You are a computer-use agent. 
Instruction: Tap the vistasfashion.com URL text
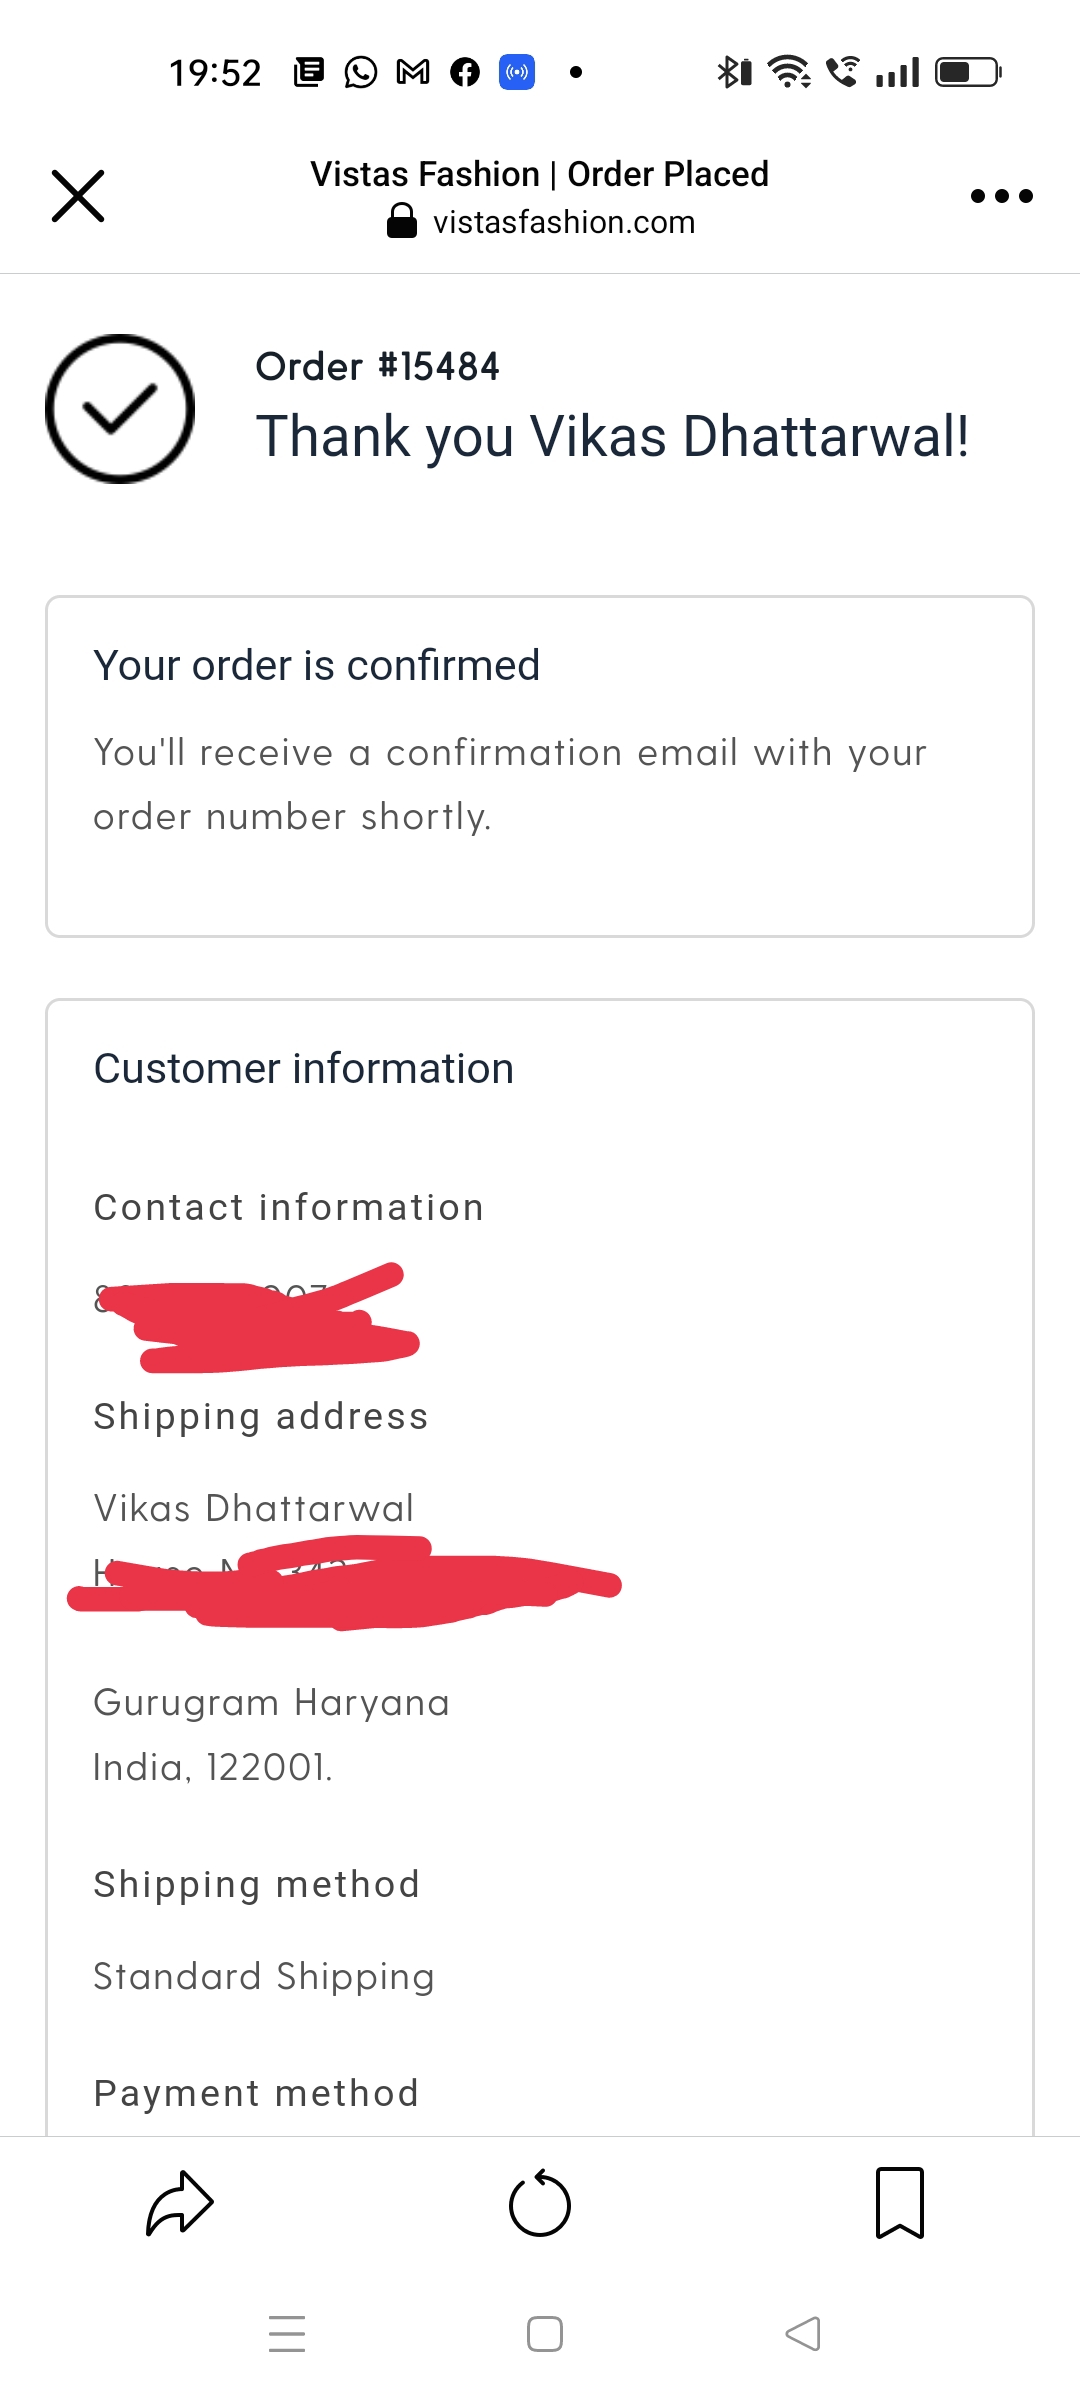[563, 222]
